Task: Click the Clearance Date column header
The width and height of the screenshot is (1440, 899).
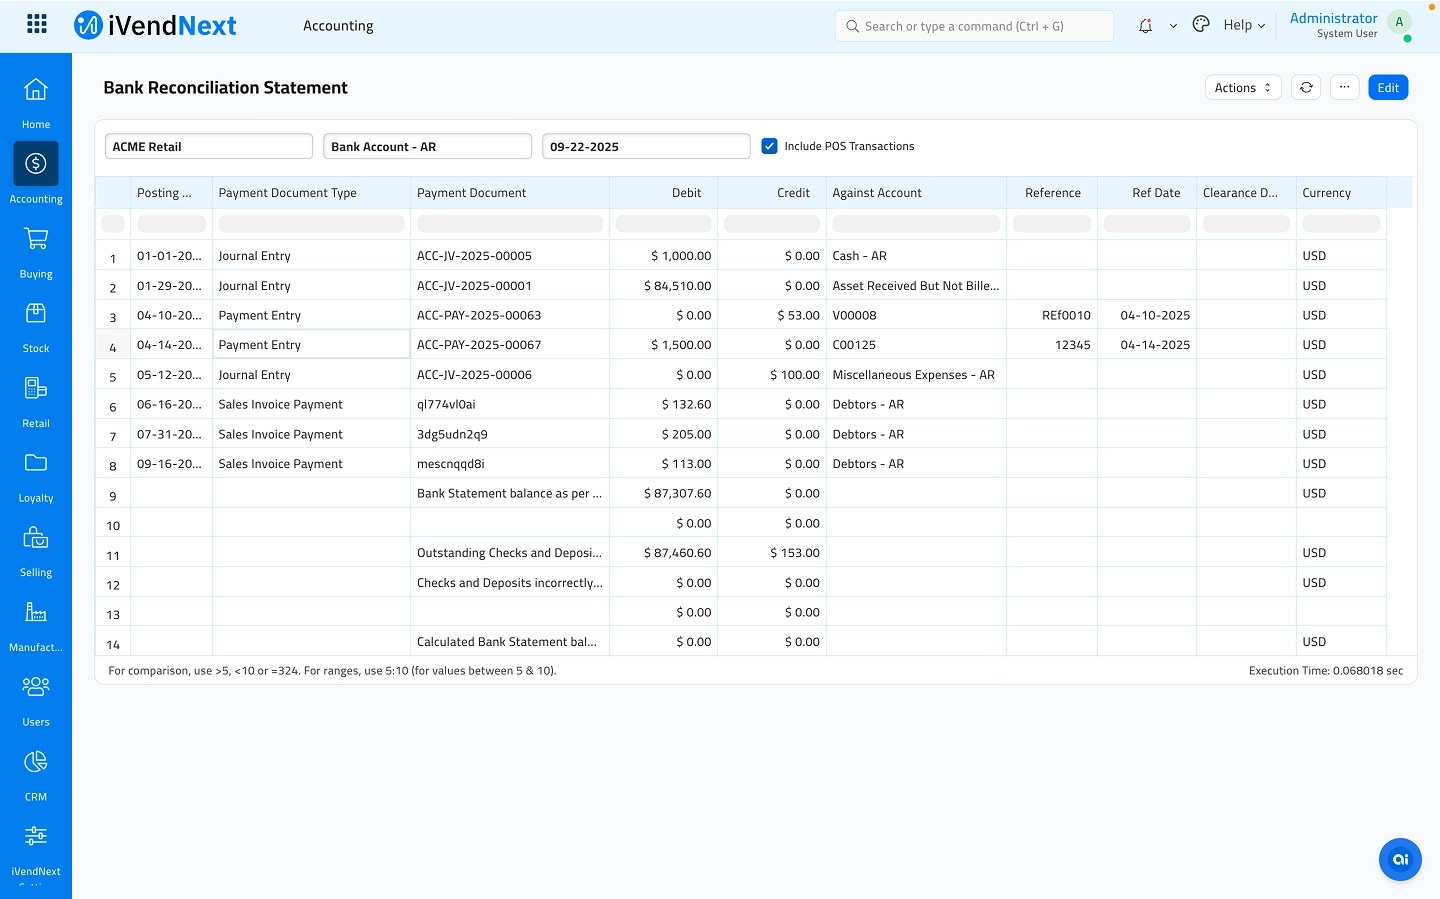Action: [1246, 193]
